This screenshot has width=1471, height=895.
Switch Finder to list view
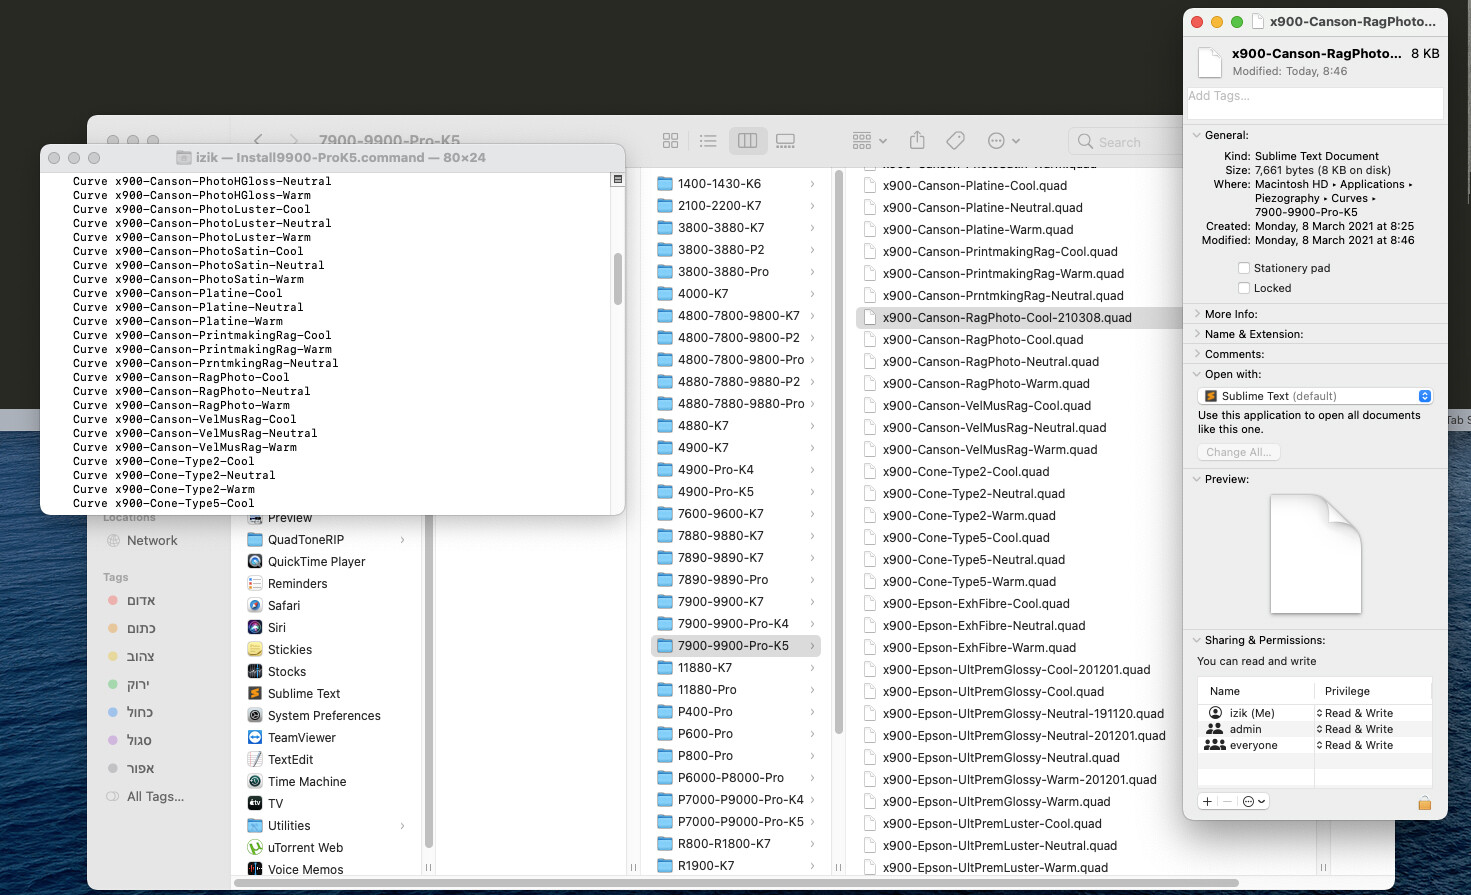(x=708, y=141)
